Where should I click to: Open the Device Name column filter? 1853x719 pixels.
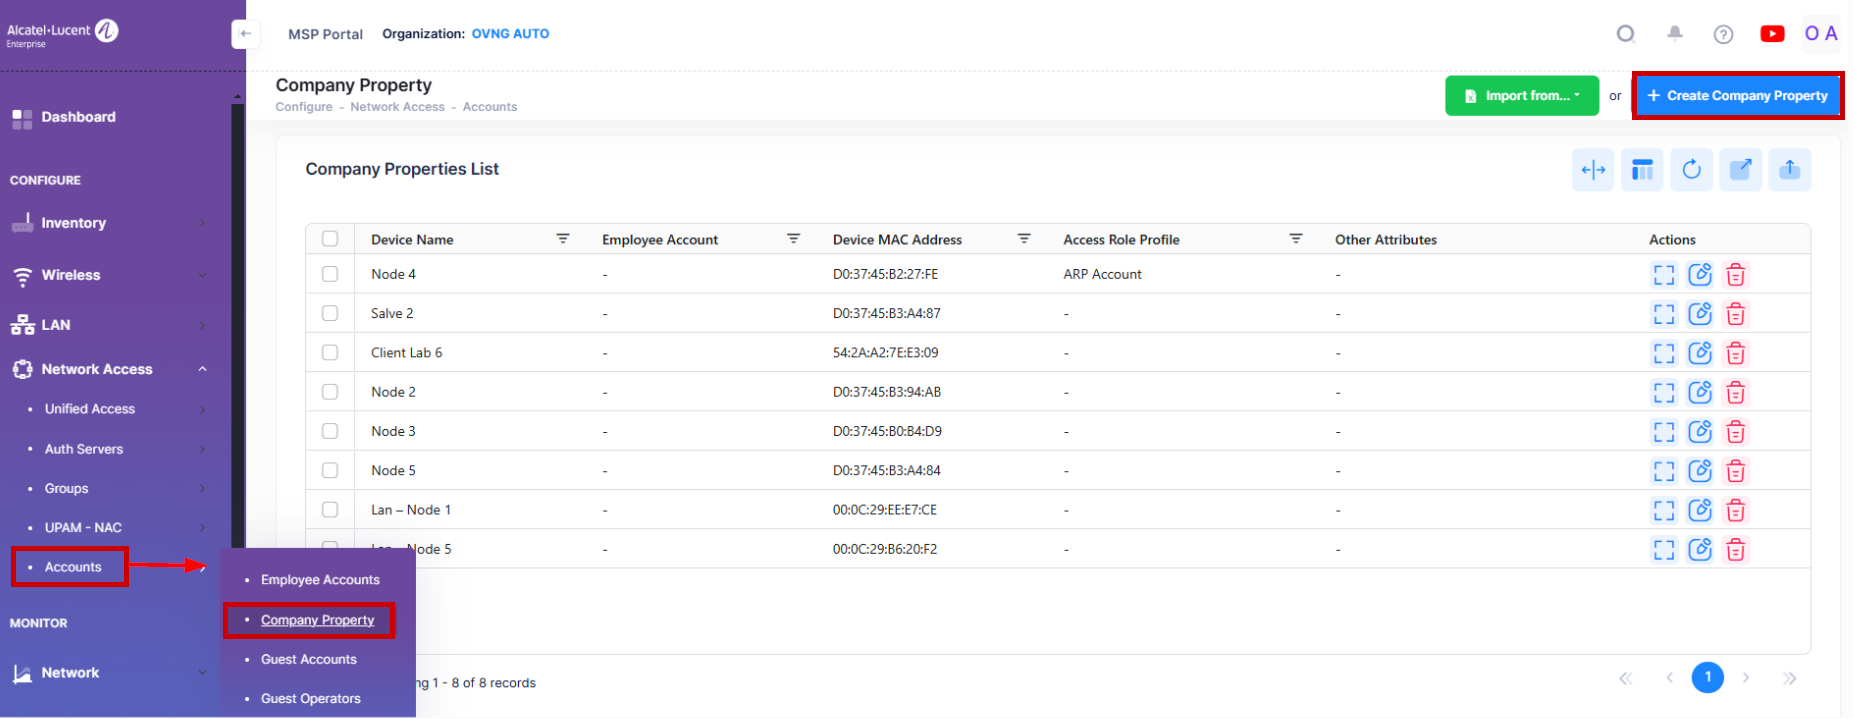click(x=563, y=239)
